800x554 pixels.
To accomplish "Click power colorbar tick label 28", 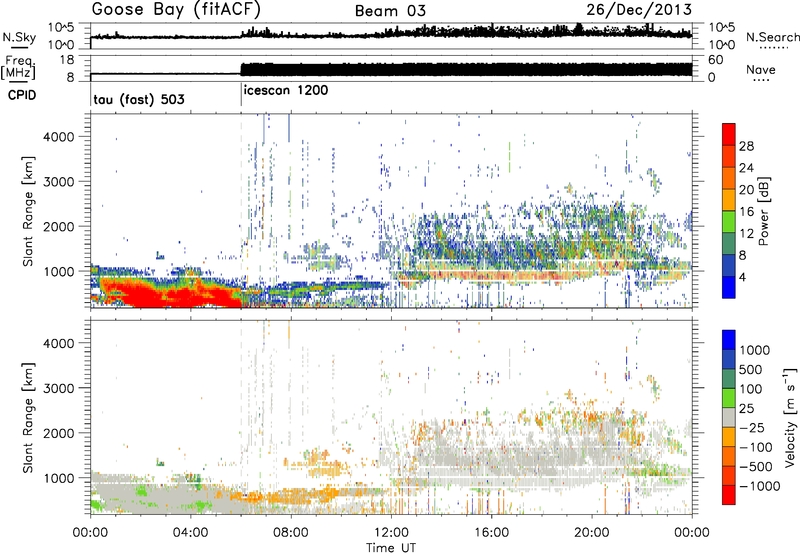I will 746,146.
